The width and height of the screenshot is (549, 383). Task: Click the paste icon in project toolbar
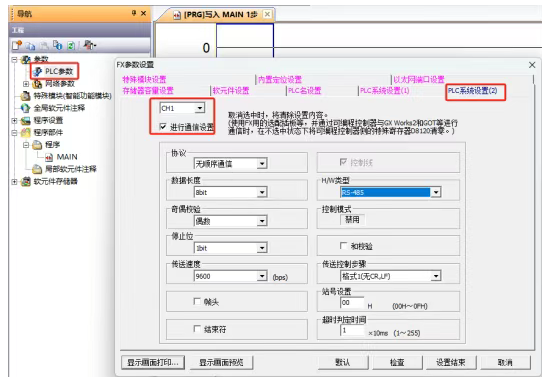coord(44,46)
